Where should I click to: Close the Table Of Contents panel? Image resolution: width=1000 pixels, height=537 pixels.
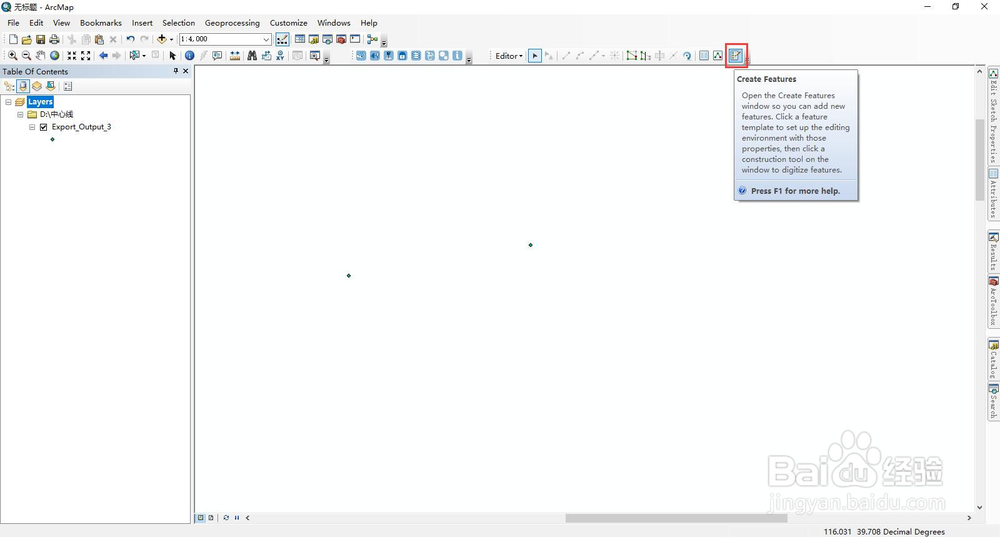click(x=186, y=71)
